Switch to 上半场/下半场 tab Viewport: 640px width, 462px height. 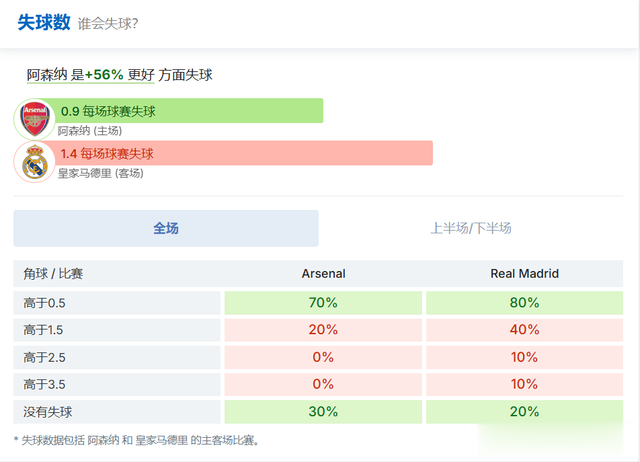coord(471,228)
